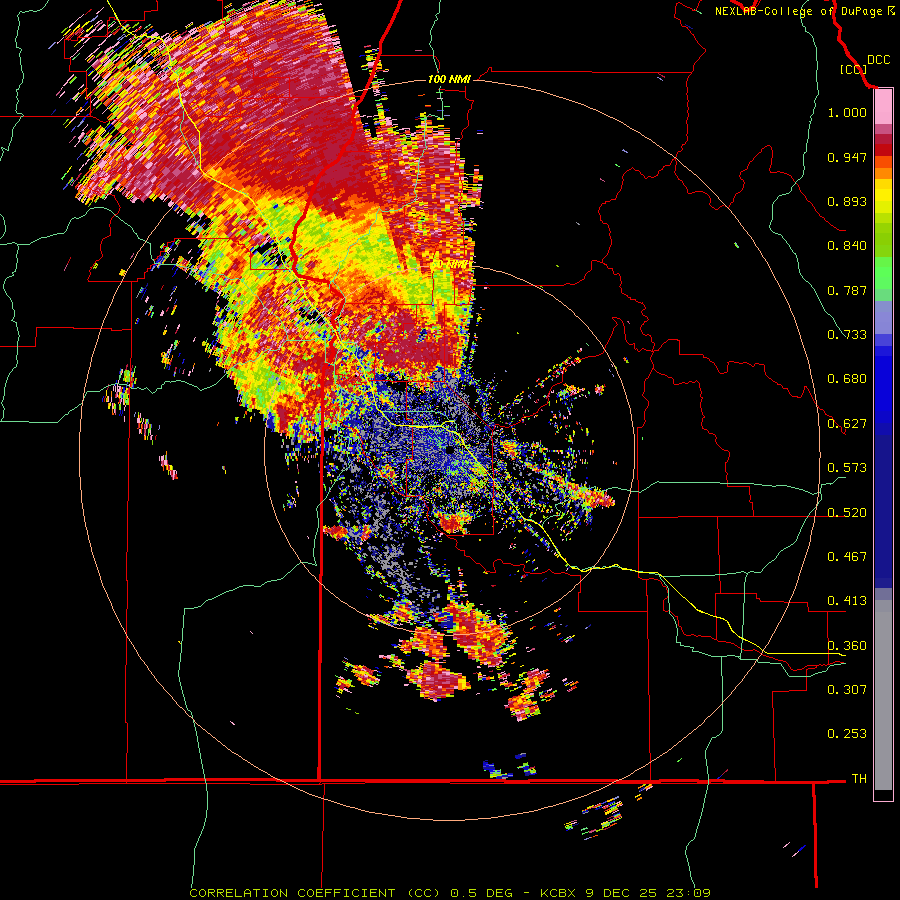Click the 0.573 scale value

point(847,468)
